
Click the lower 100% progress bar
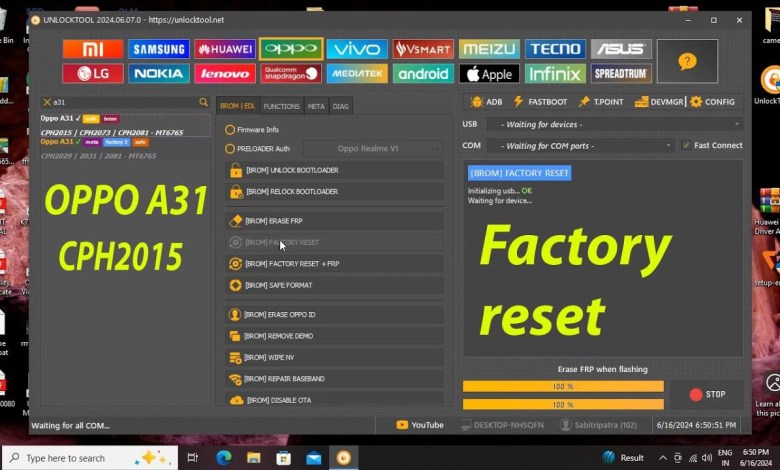pyautogui.click(x=563, y=404)
